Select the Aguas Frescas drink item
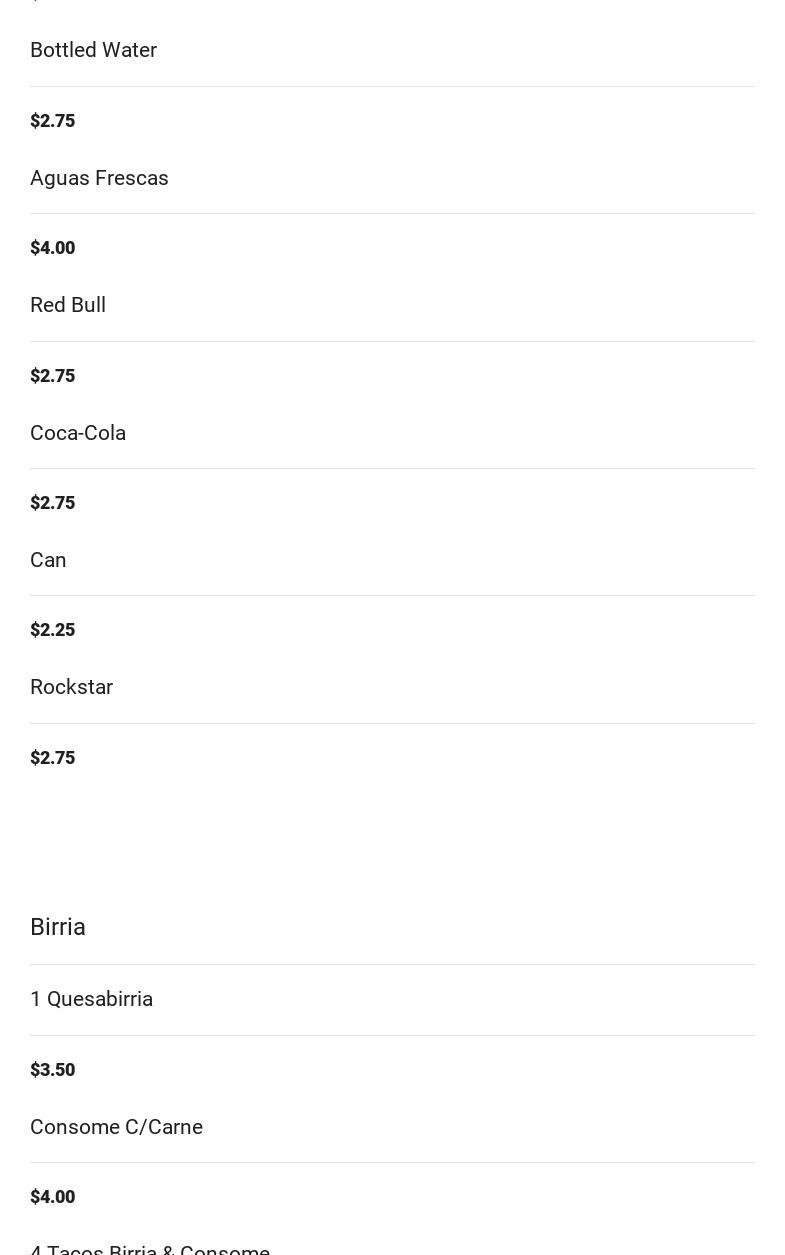The image size is (785, 1255). pyautogui.click(x=99, y=178)
